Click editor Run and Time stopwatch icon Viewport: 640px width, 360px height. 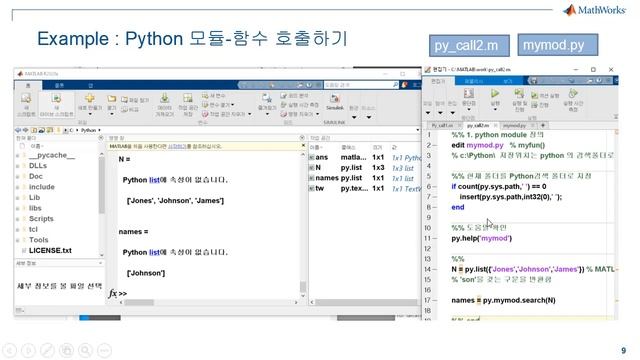(x=573, y=94)
